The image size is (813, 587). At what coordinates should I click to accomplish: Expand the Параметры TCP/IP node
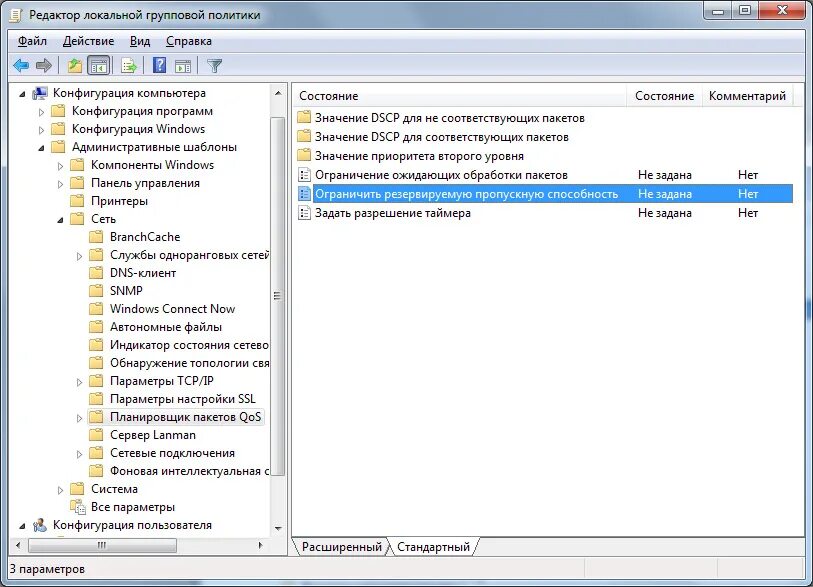(x=79, y=382)
